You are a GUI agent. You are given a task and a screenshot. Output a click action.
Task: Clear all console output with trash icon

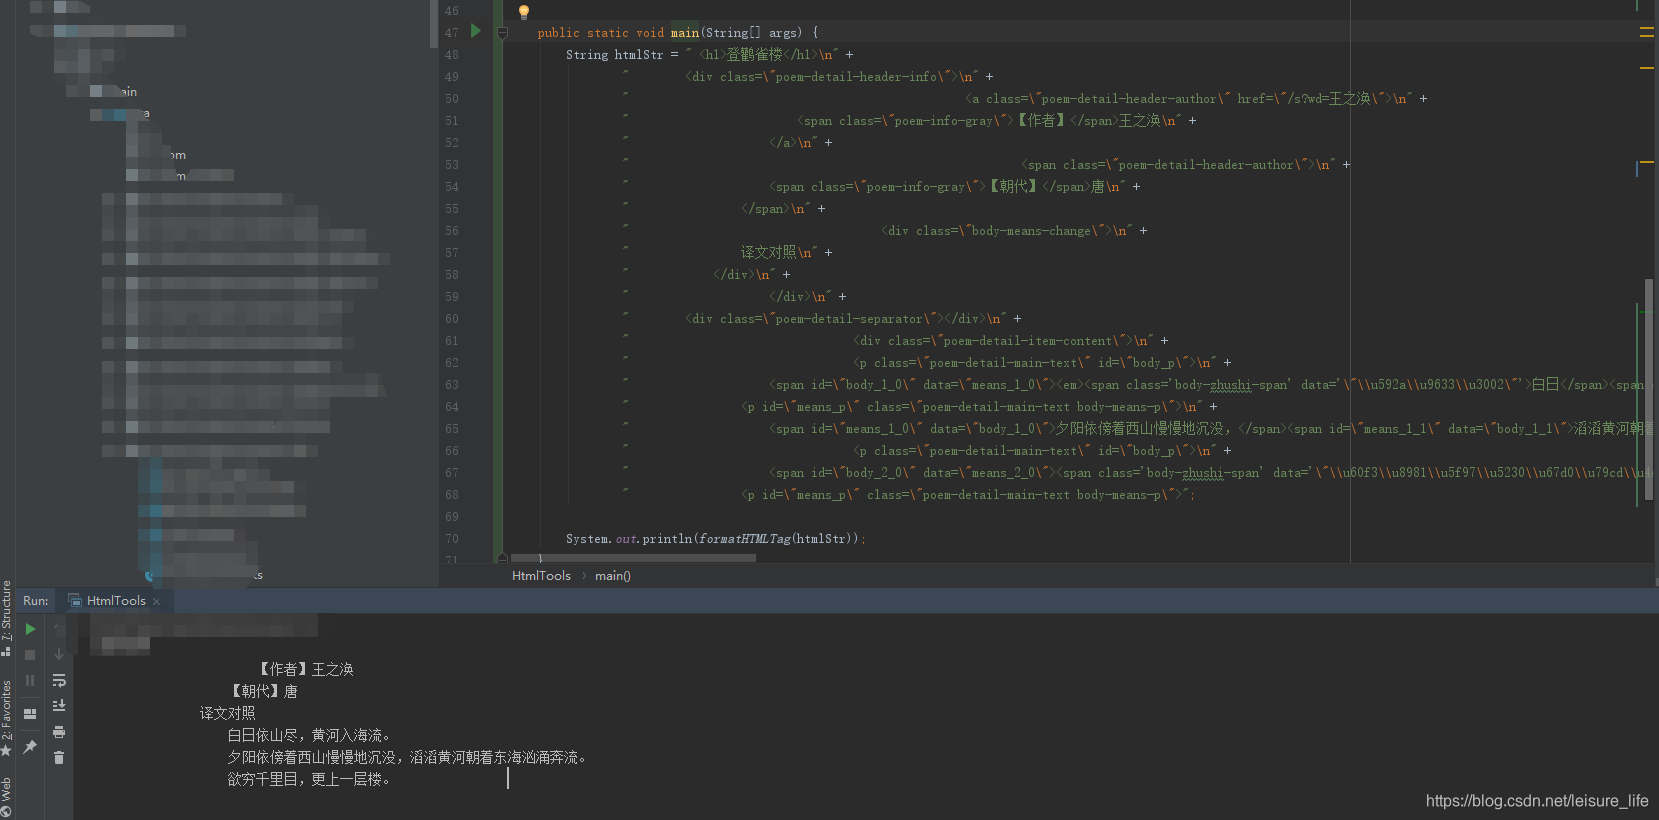point(59,758)
